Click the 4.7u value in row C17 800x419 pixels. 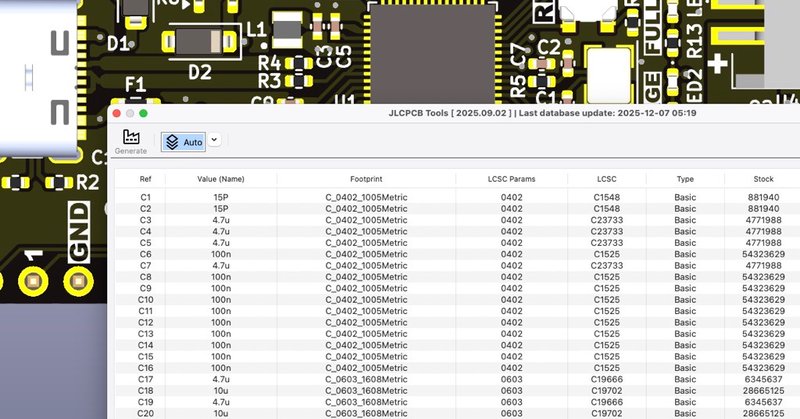221,379
